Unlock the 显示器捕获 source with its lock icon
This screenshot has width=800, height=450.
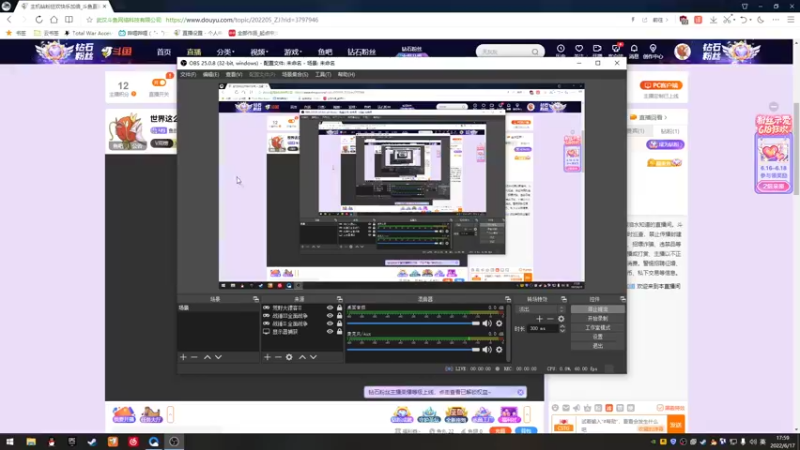click(339, 332)
